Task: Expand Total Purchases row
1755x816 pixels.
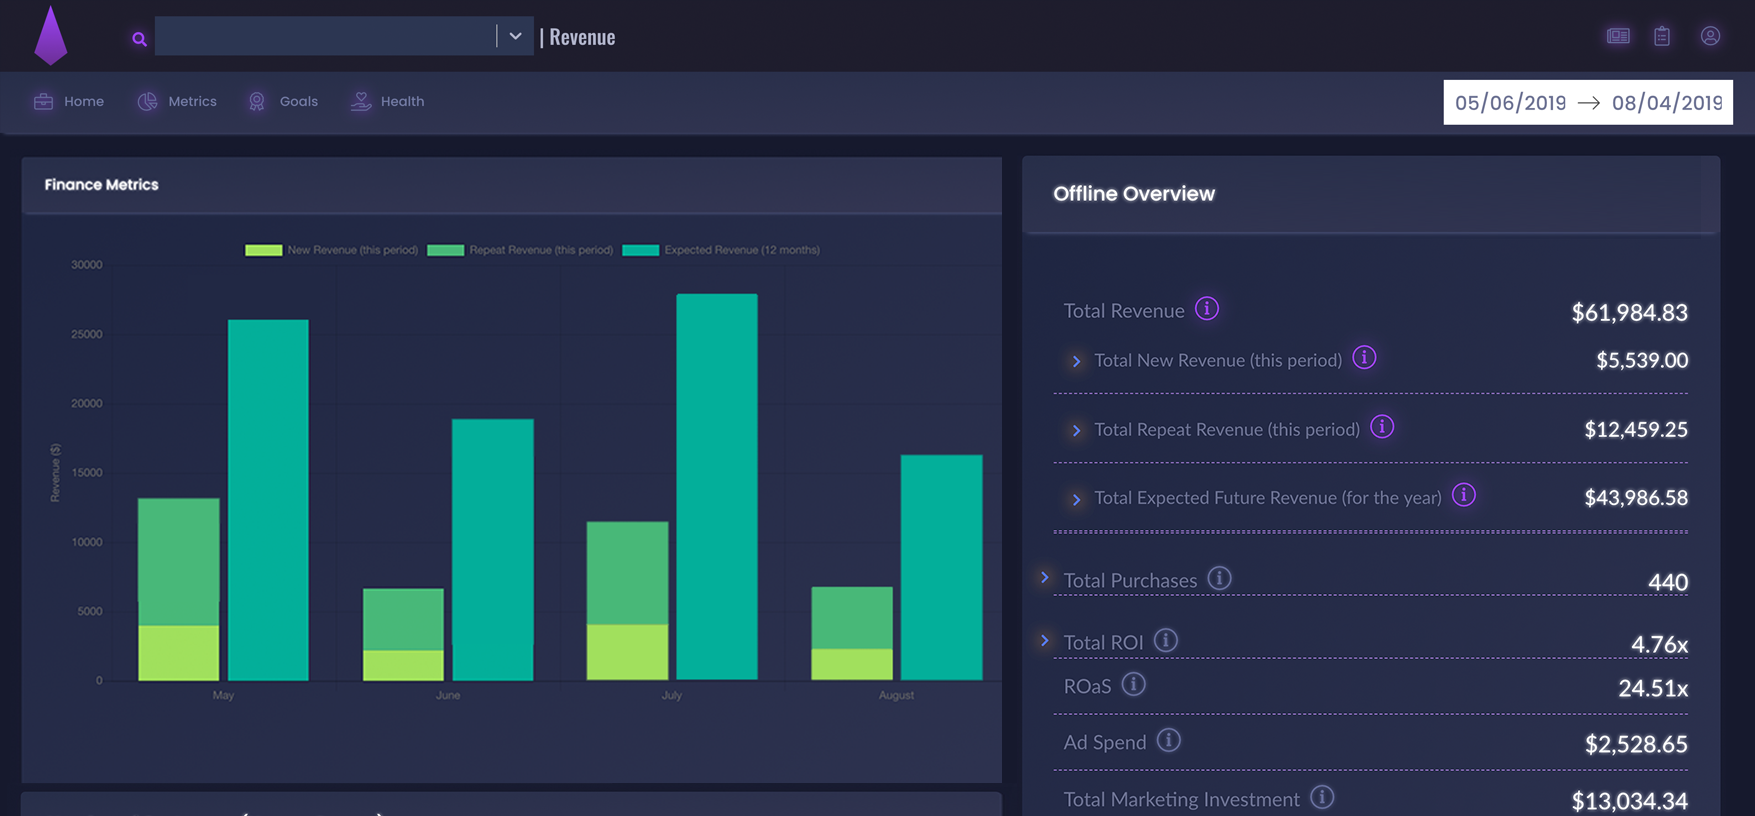Action: [x=1044, y=577]
